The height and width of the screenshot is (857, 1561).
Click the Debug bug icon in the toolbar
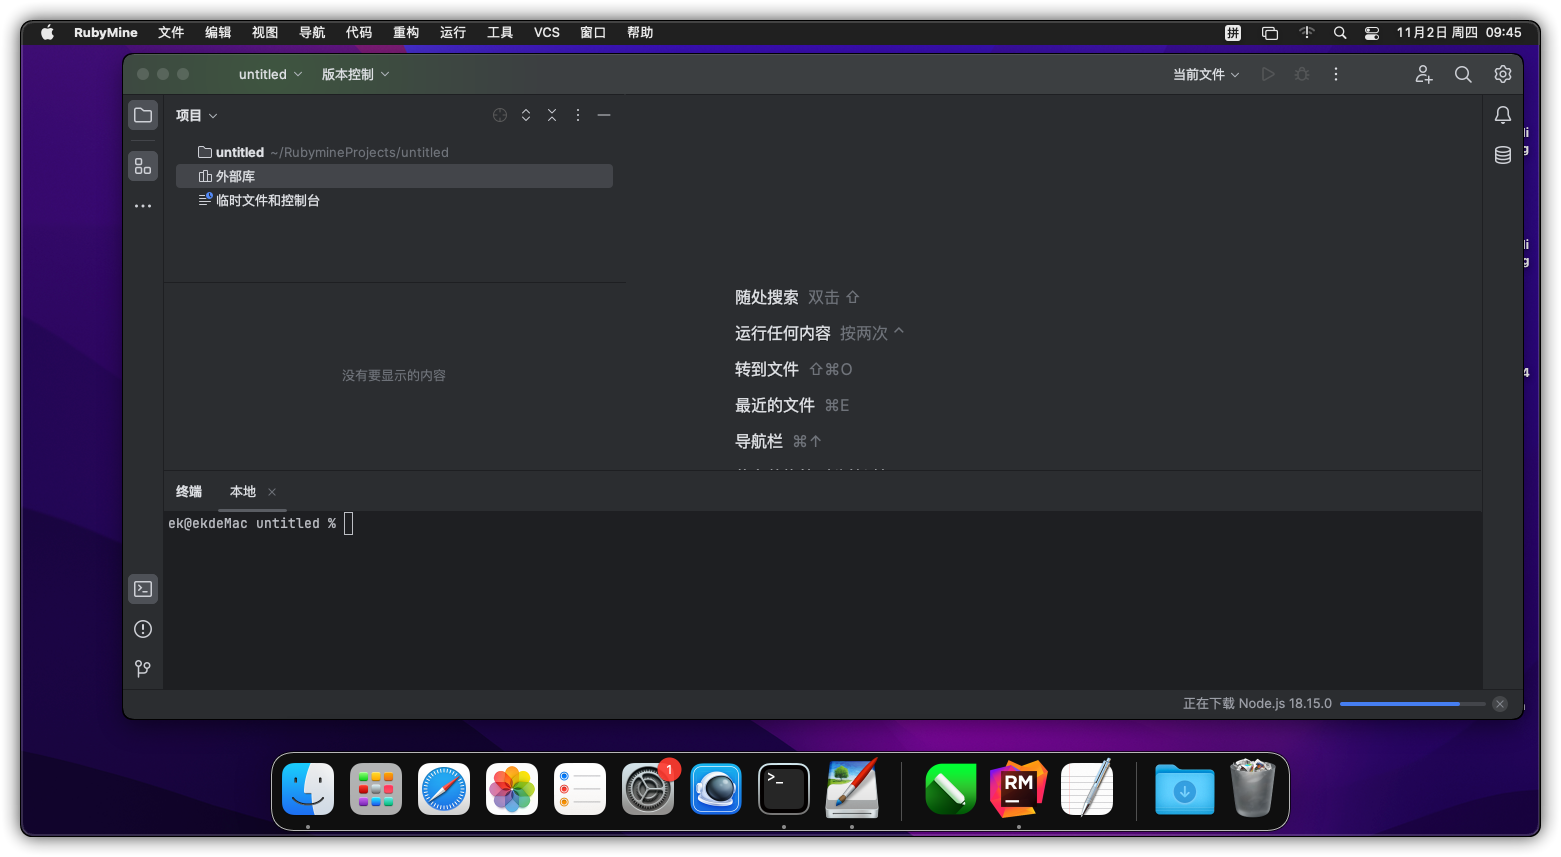pyautogui.click(x=1302, y=74)
